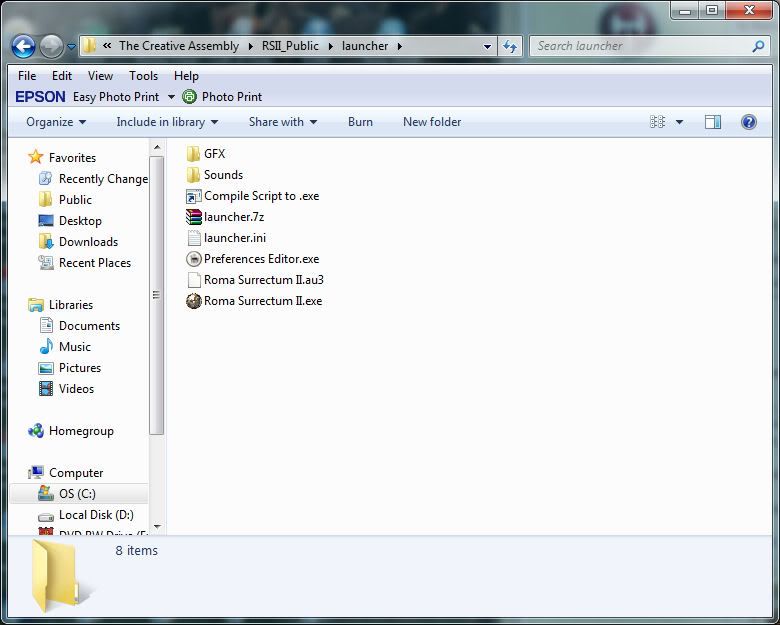Select OS (C:) drive in navigation pane
Screen dimensions: 780x625
coord(77,494)
